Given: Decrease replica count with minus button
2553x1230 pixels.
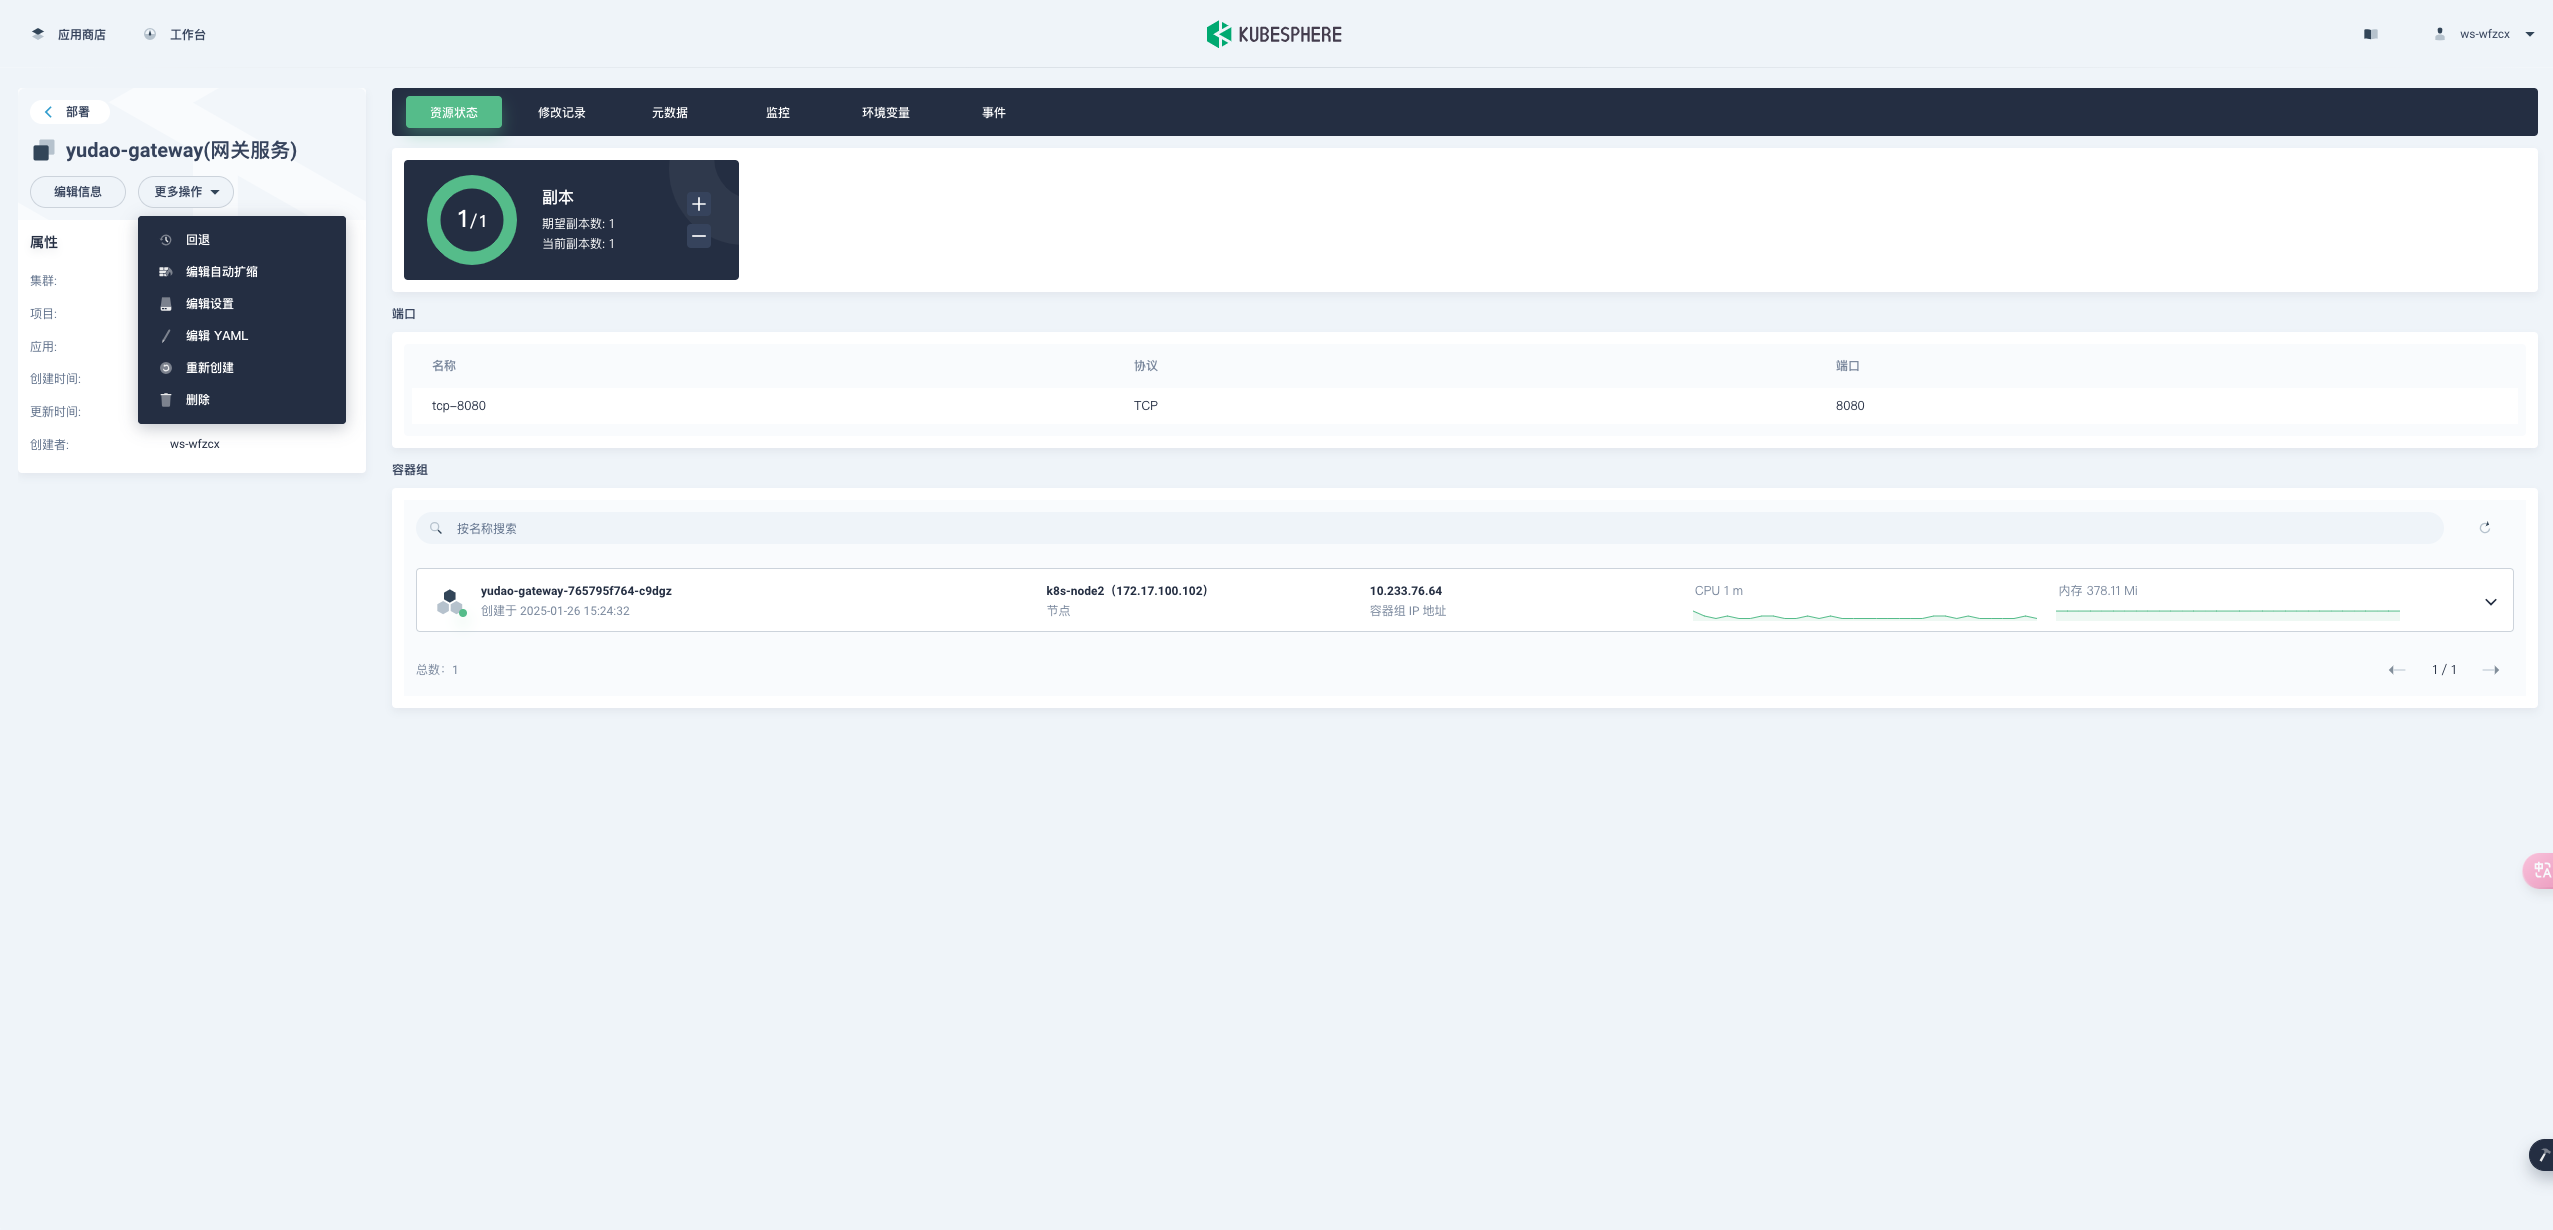Looking at the screenshot, I should 699,236.
